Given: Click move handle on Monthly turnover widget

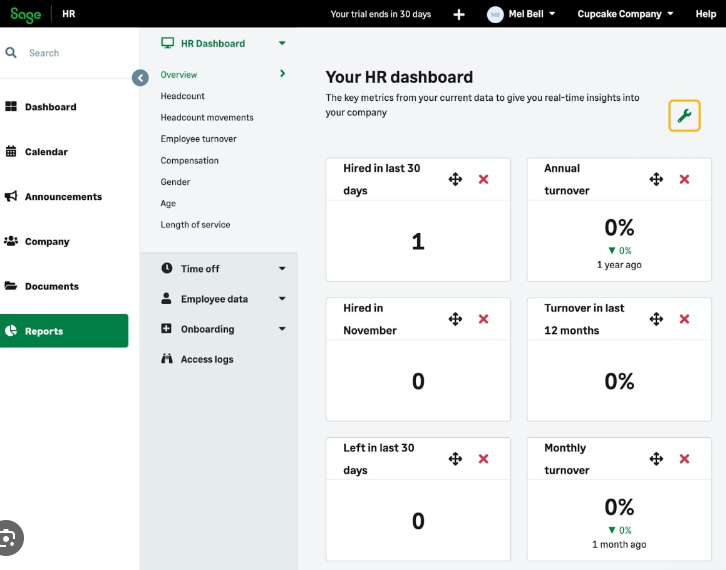Looking at the screenshot, I should tap(656, 459).
